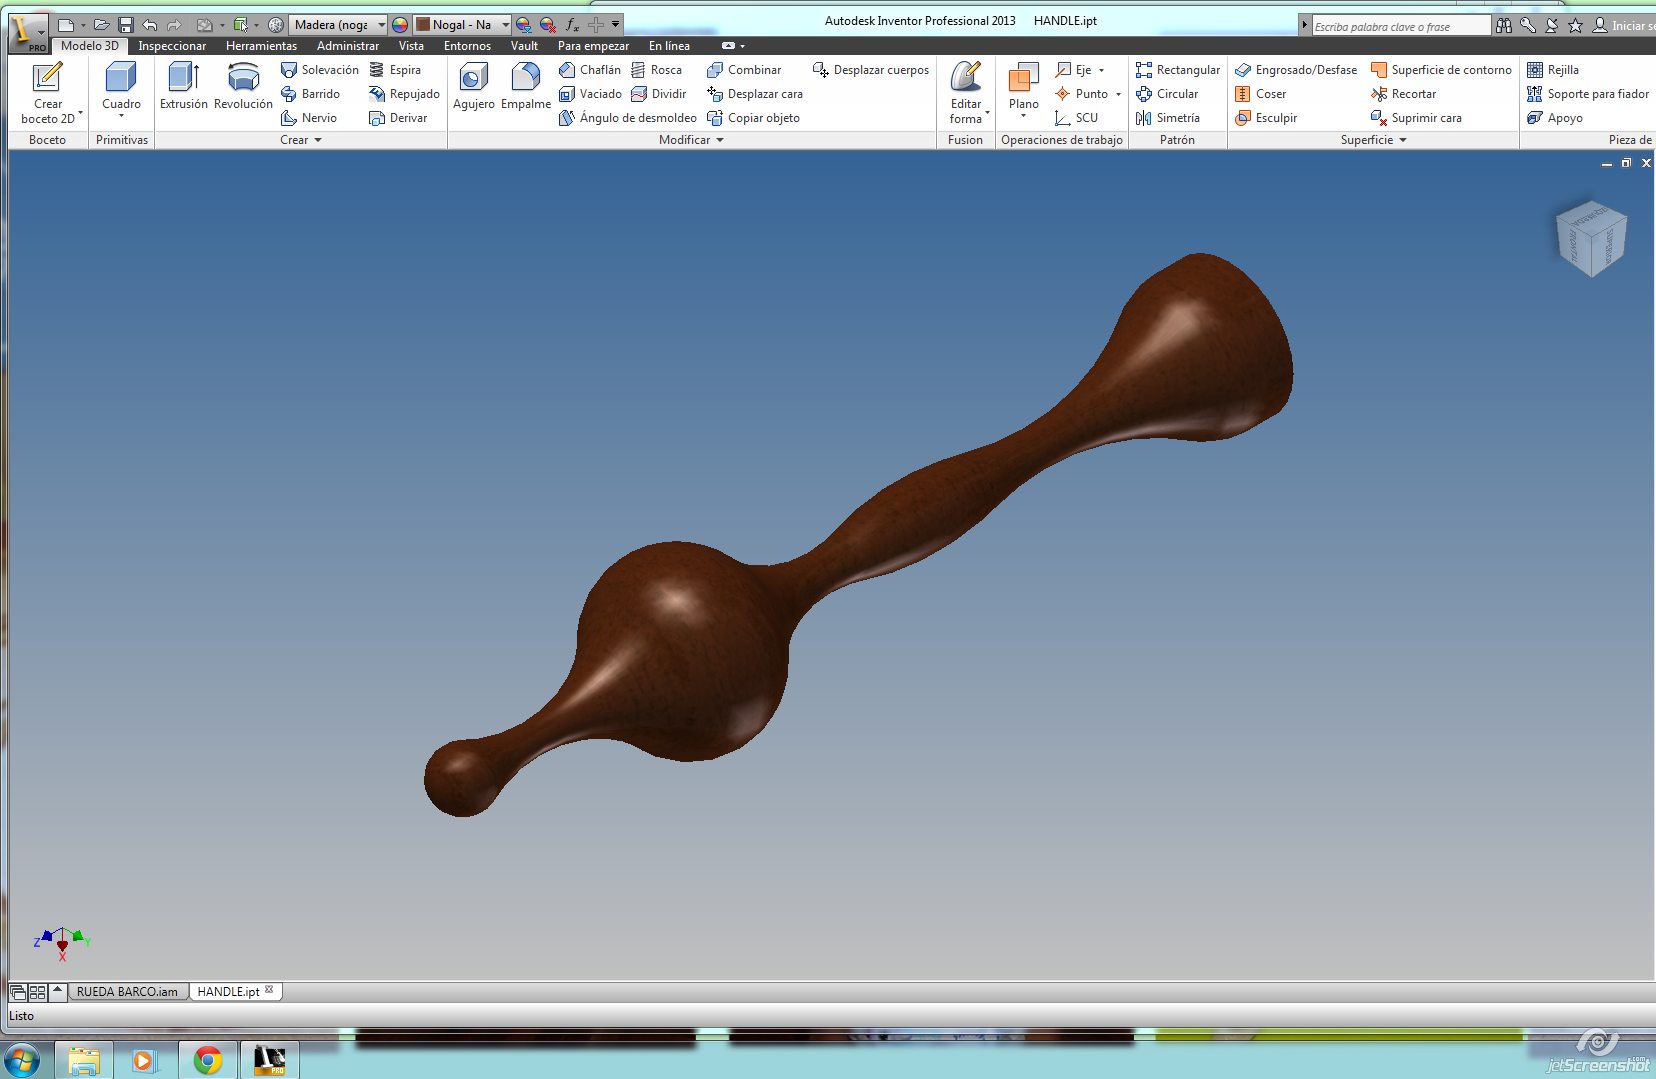Open a file with the folder icon
This screenshot has width=1656, height=1079.
point(101,25)
